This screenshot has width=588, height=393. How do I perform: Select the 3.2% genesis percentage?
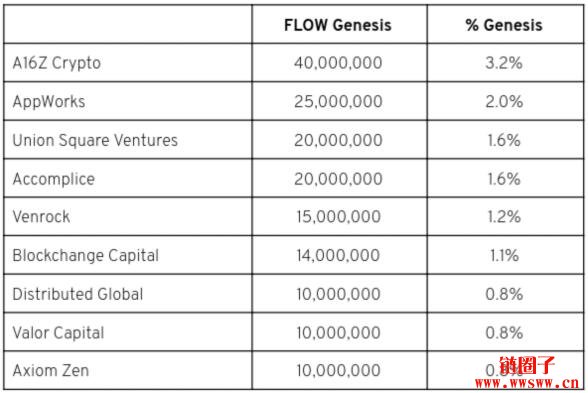tap(504, 63)
